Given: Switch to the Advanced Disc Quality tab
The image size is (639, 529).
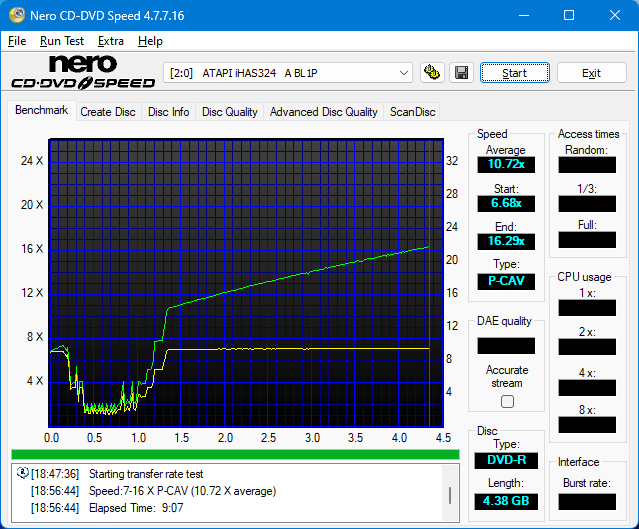Looking at the screenshot, I should click(324, 112).
